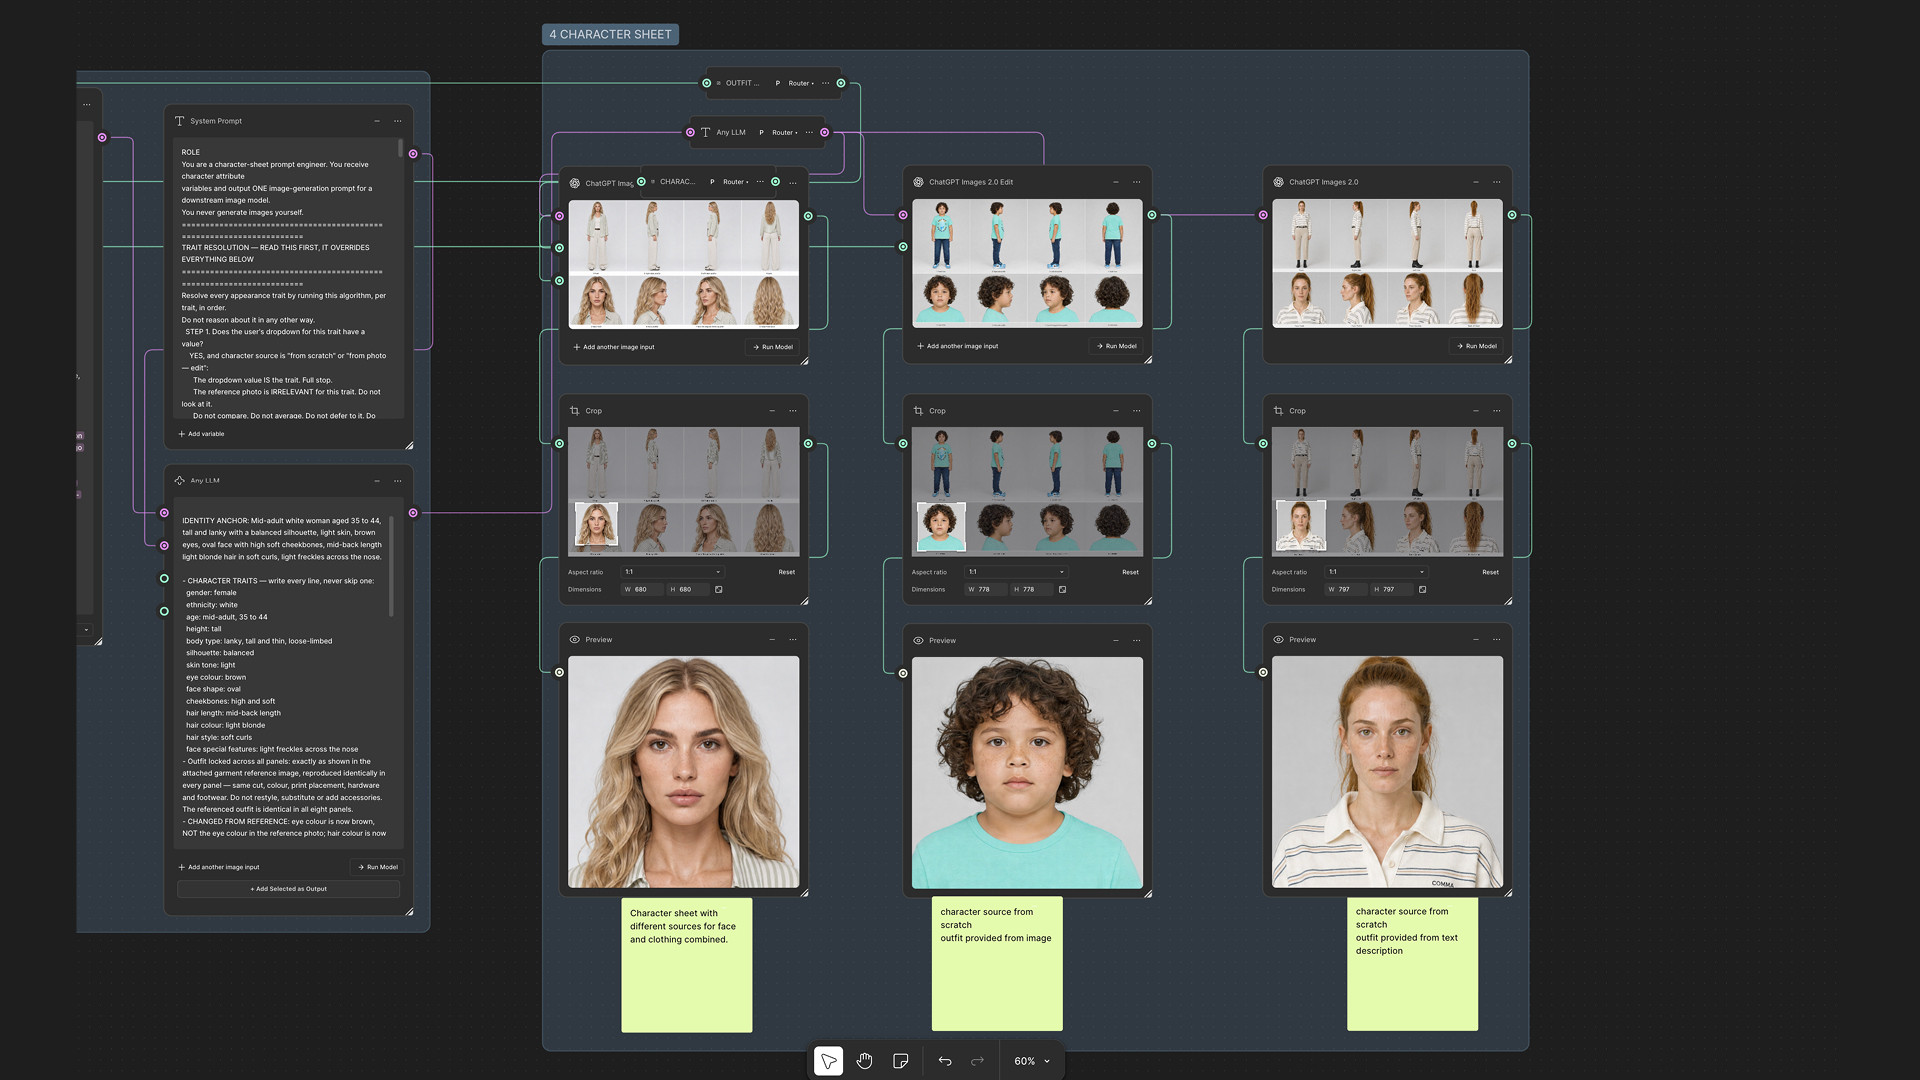Select the blonde woman preview image
The height and width of the screenshot is (1080, 1920).
tap(684, 772)
